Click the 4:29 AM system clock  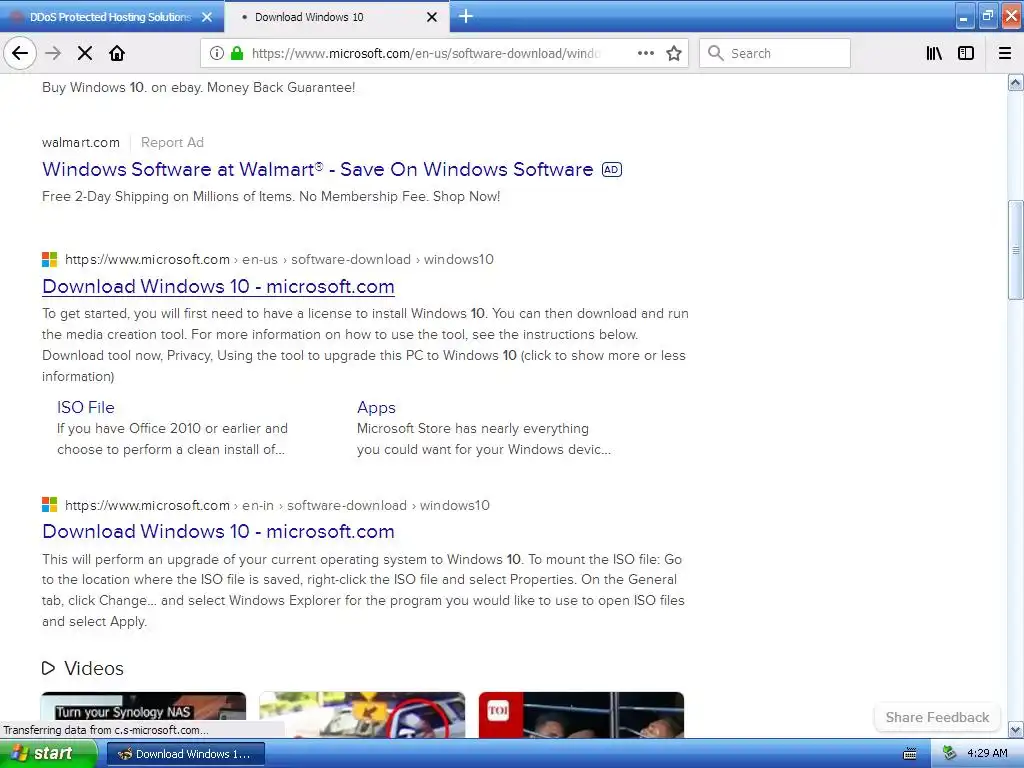pos(987,754)
